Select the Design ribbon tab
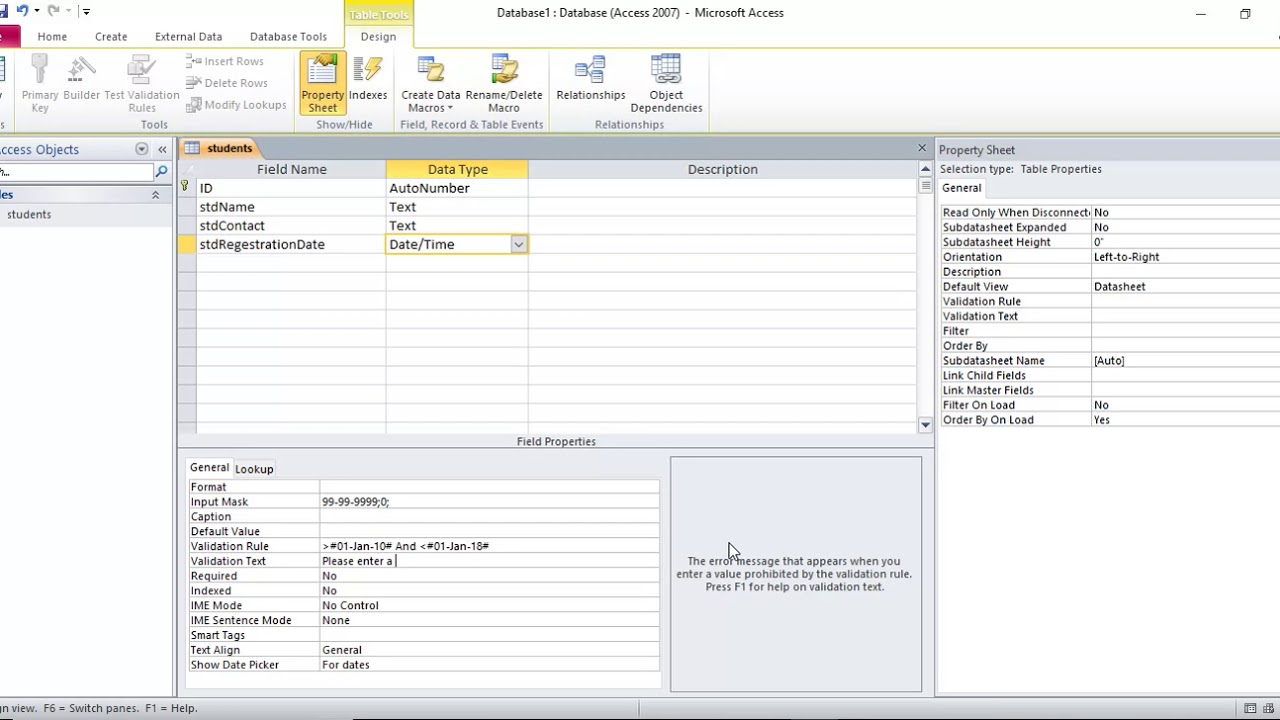The image size is (1280, 720). coord(378,36)
